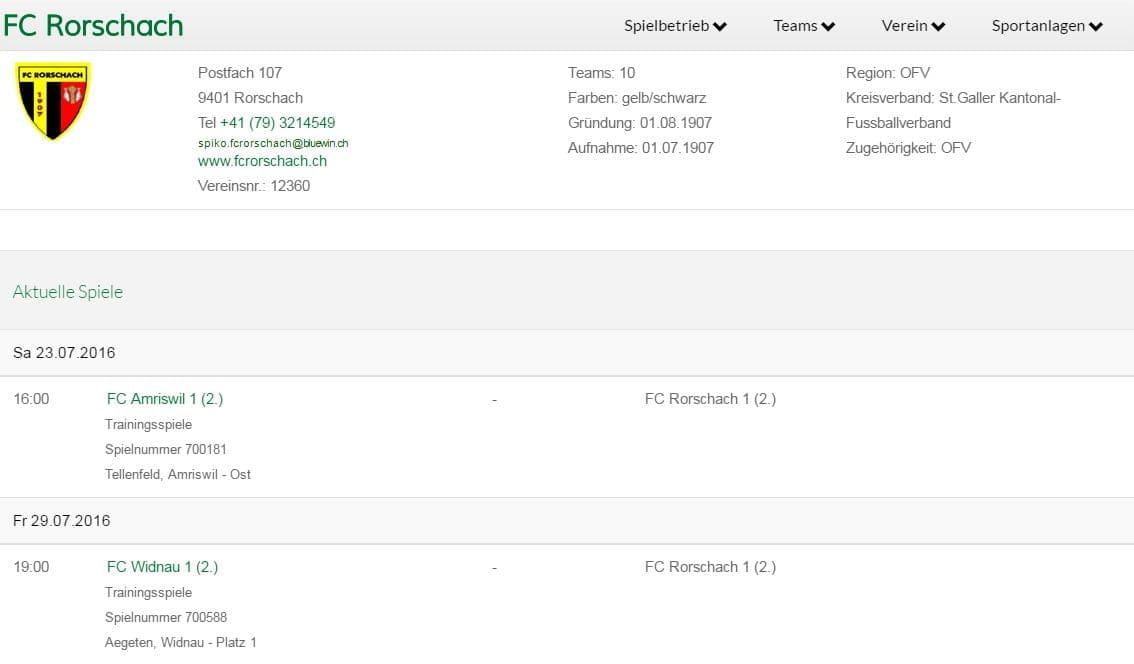Screen dimensions: 1134x664
Task: Open the Verein menu label
Action: point(904,26)
